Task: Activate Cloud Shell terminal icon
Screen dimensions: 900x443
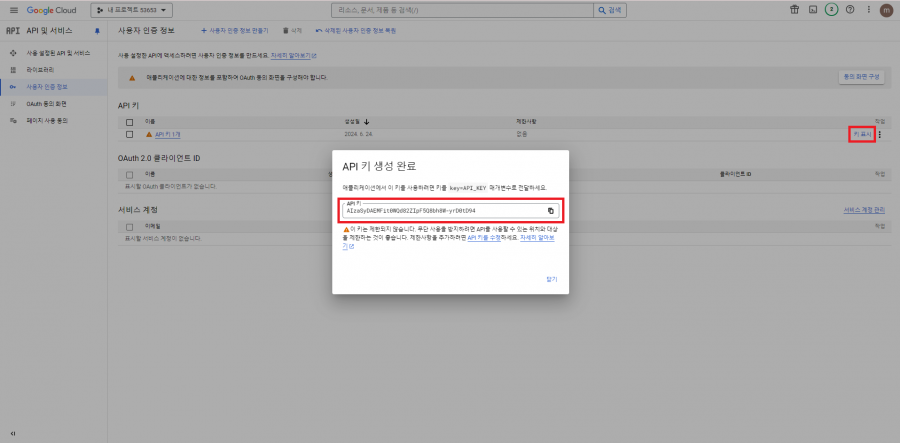Action: 812,10
